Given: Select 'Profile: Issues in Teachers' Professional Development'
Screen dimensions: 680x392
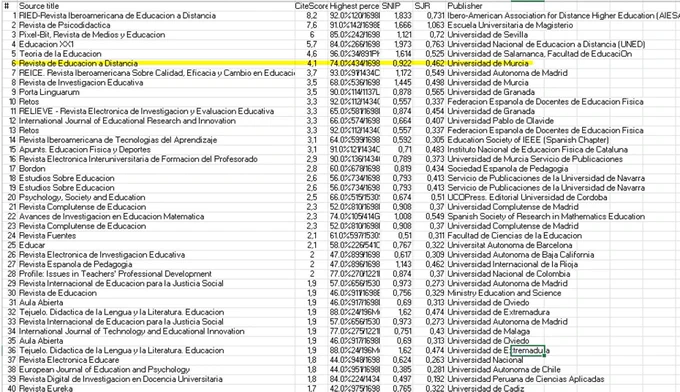Looking at the screenshot, I should (115, 274).
